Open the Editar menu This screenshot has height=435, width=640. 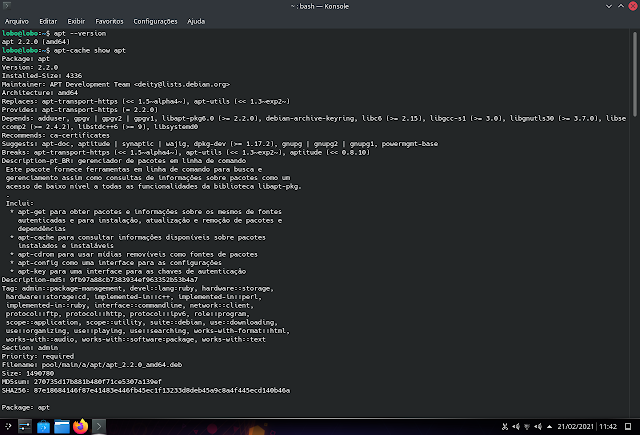[x=48, y=21]
